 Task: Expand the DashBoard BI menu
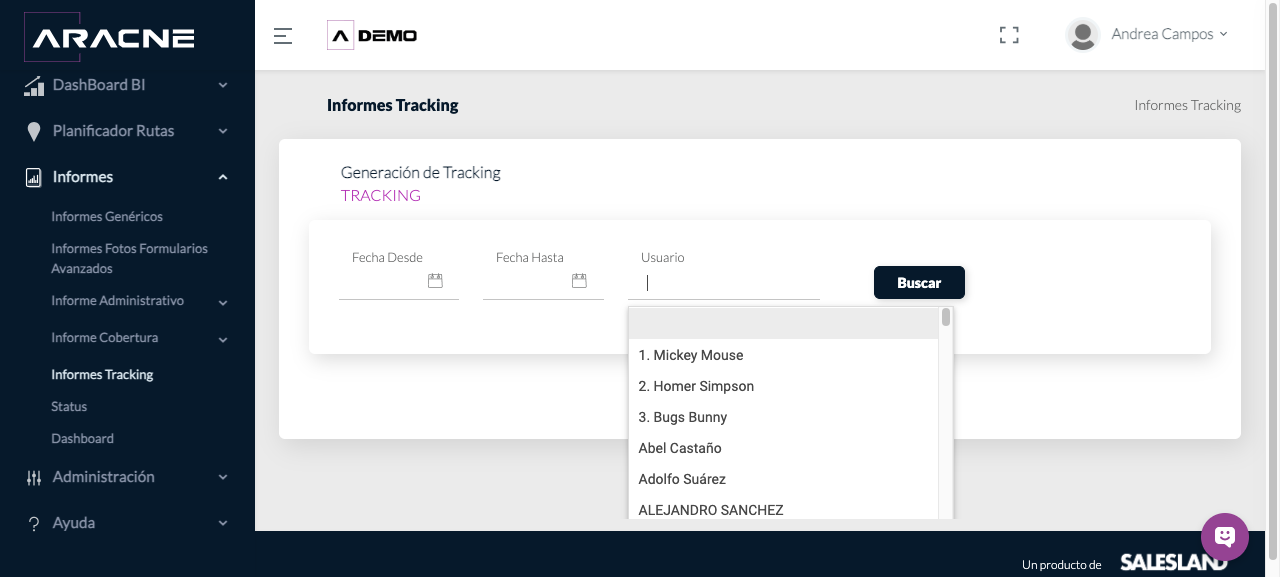223,85
